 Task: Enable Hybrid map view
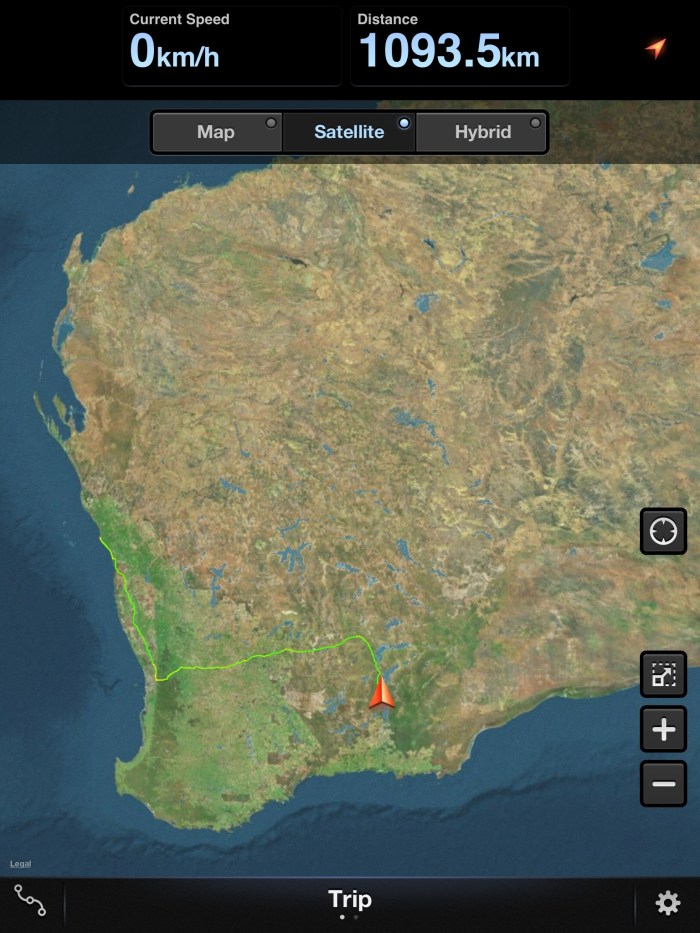point(482,132)
